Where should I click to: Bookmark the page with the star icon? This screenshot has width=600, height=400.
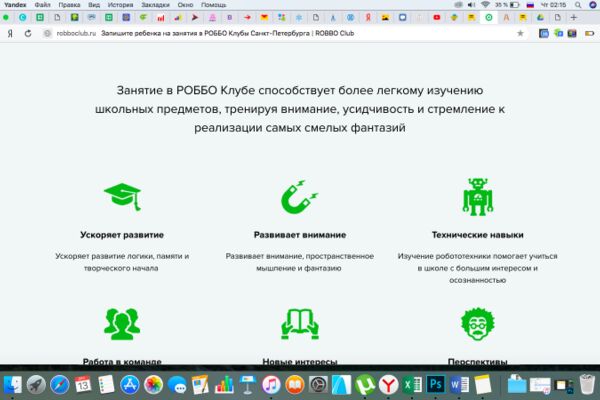(520, 33)
